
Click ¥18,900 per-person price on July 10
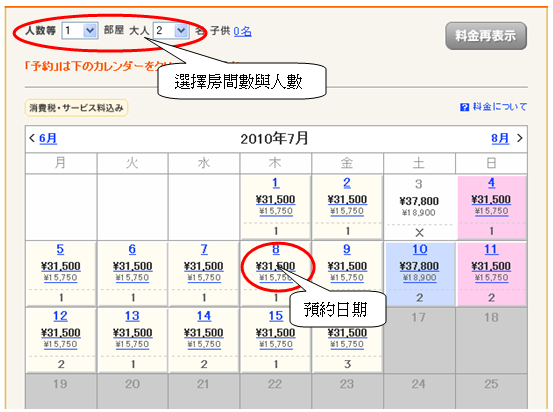(420, 278)
